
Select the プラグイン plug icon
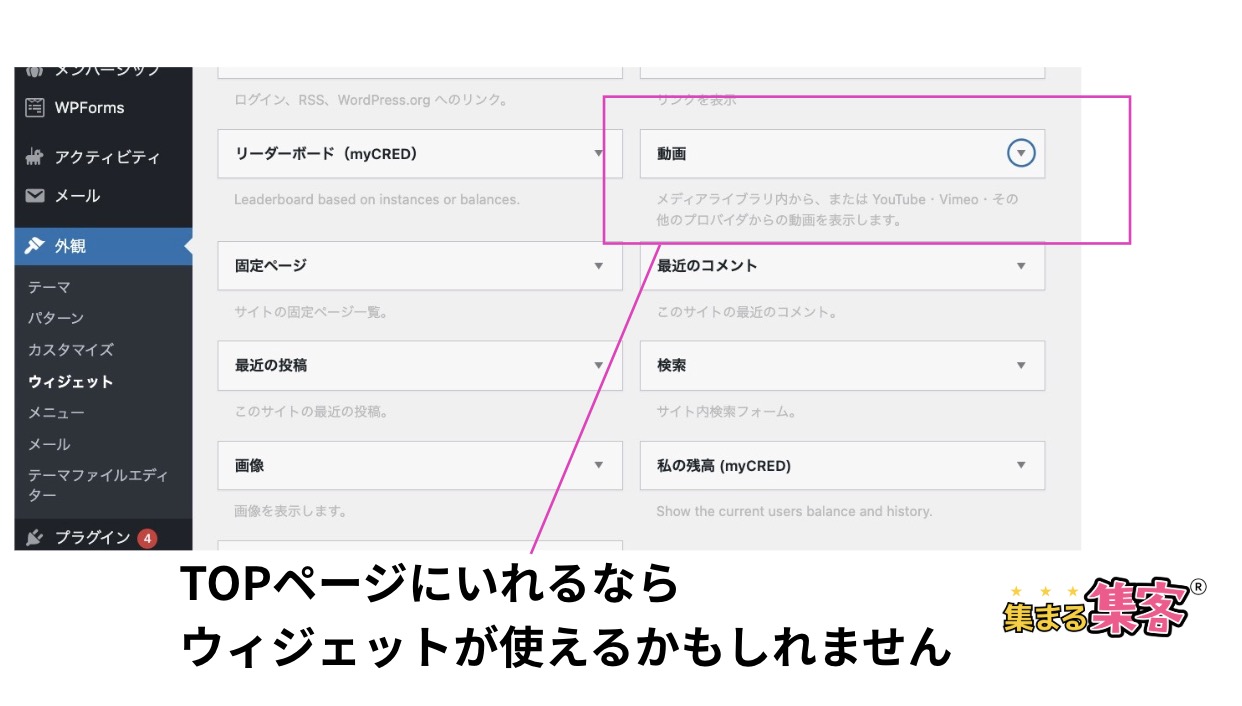click(33, 537)
